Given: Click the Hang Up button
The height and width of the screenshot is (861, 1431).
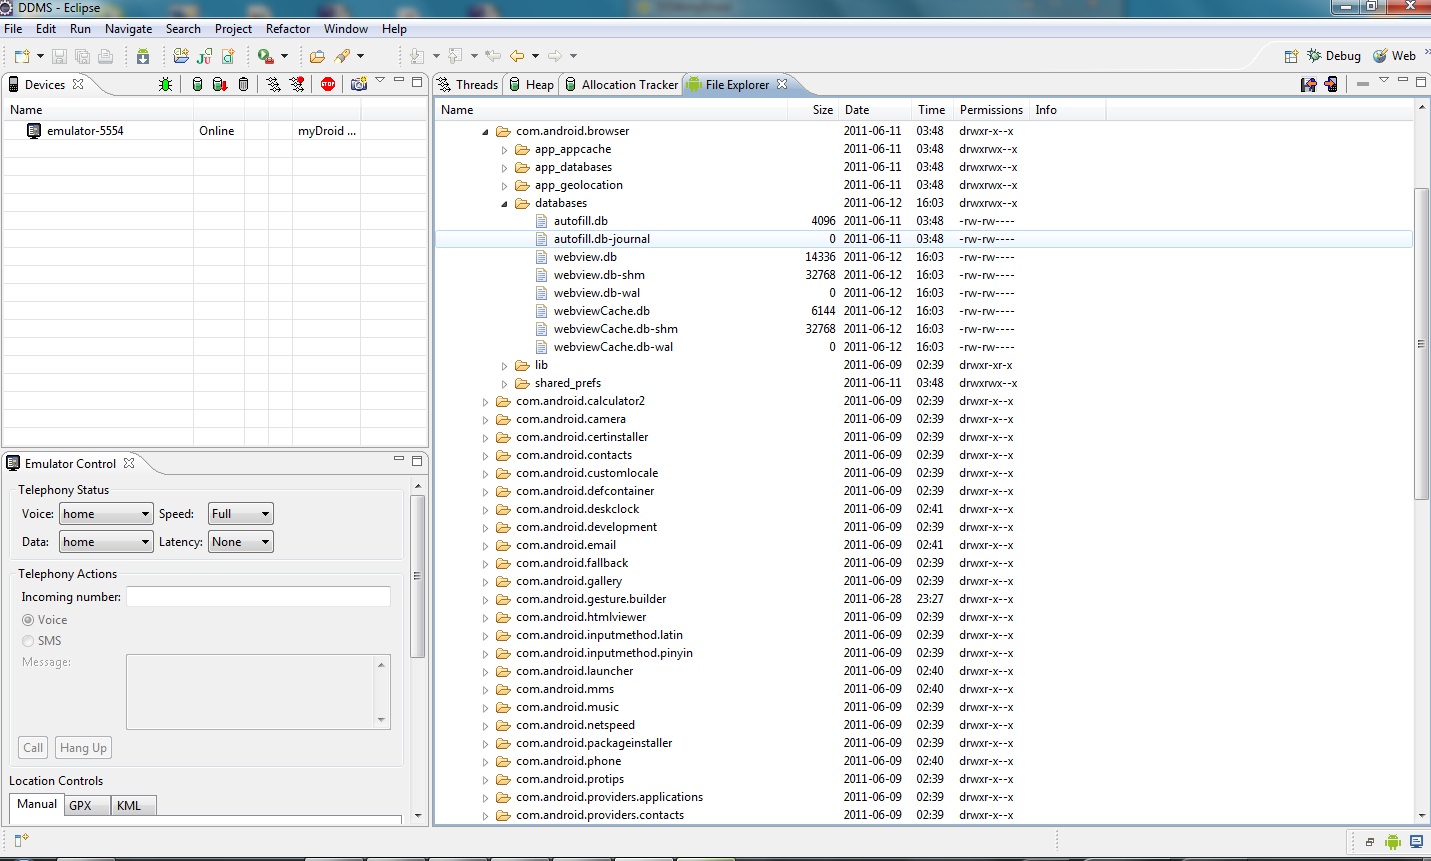Looking at the screenshot, I should click(x=83, y=748).
